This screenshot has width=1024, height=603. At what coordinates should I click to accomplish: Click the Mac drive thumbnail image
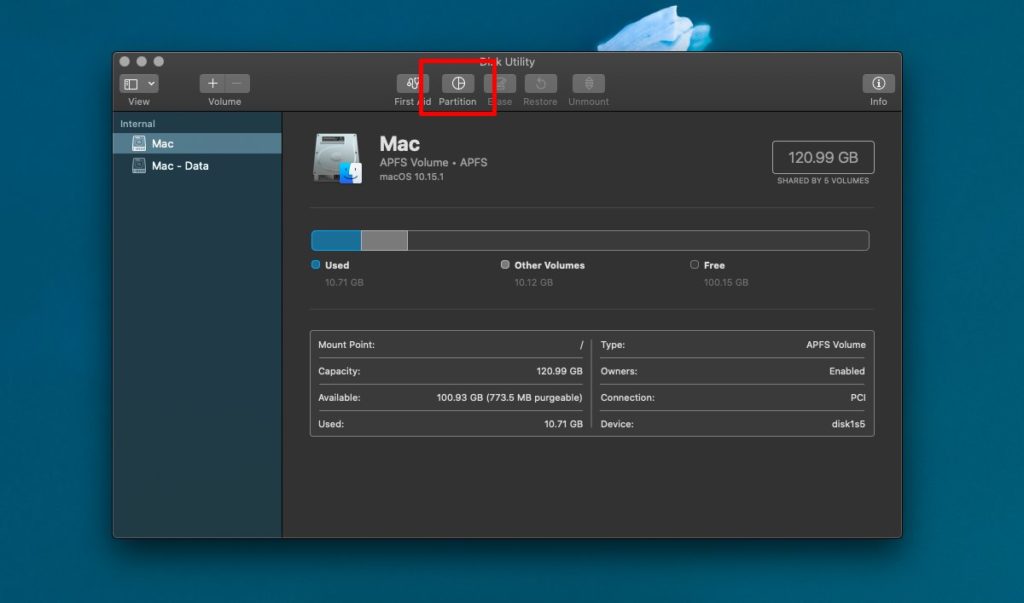[x=336, y=155]
